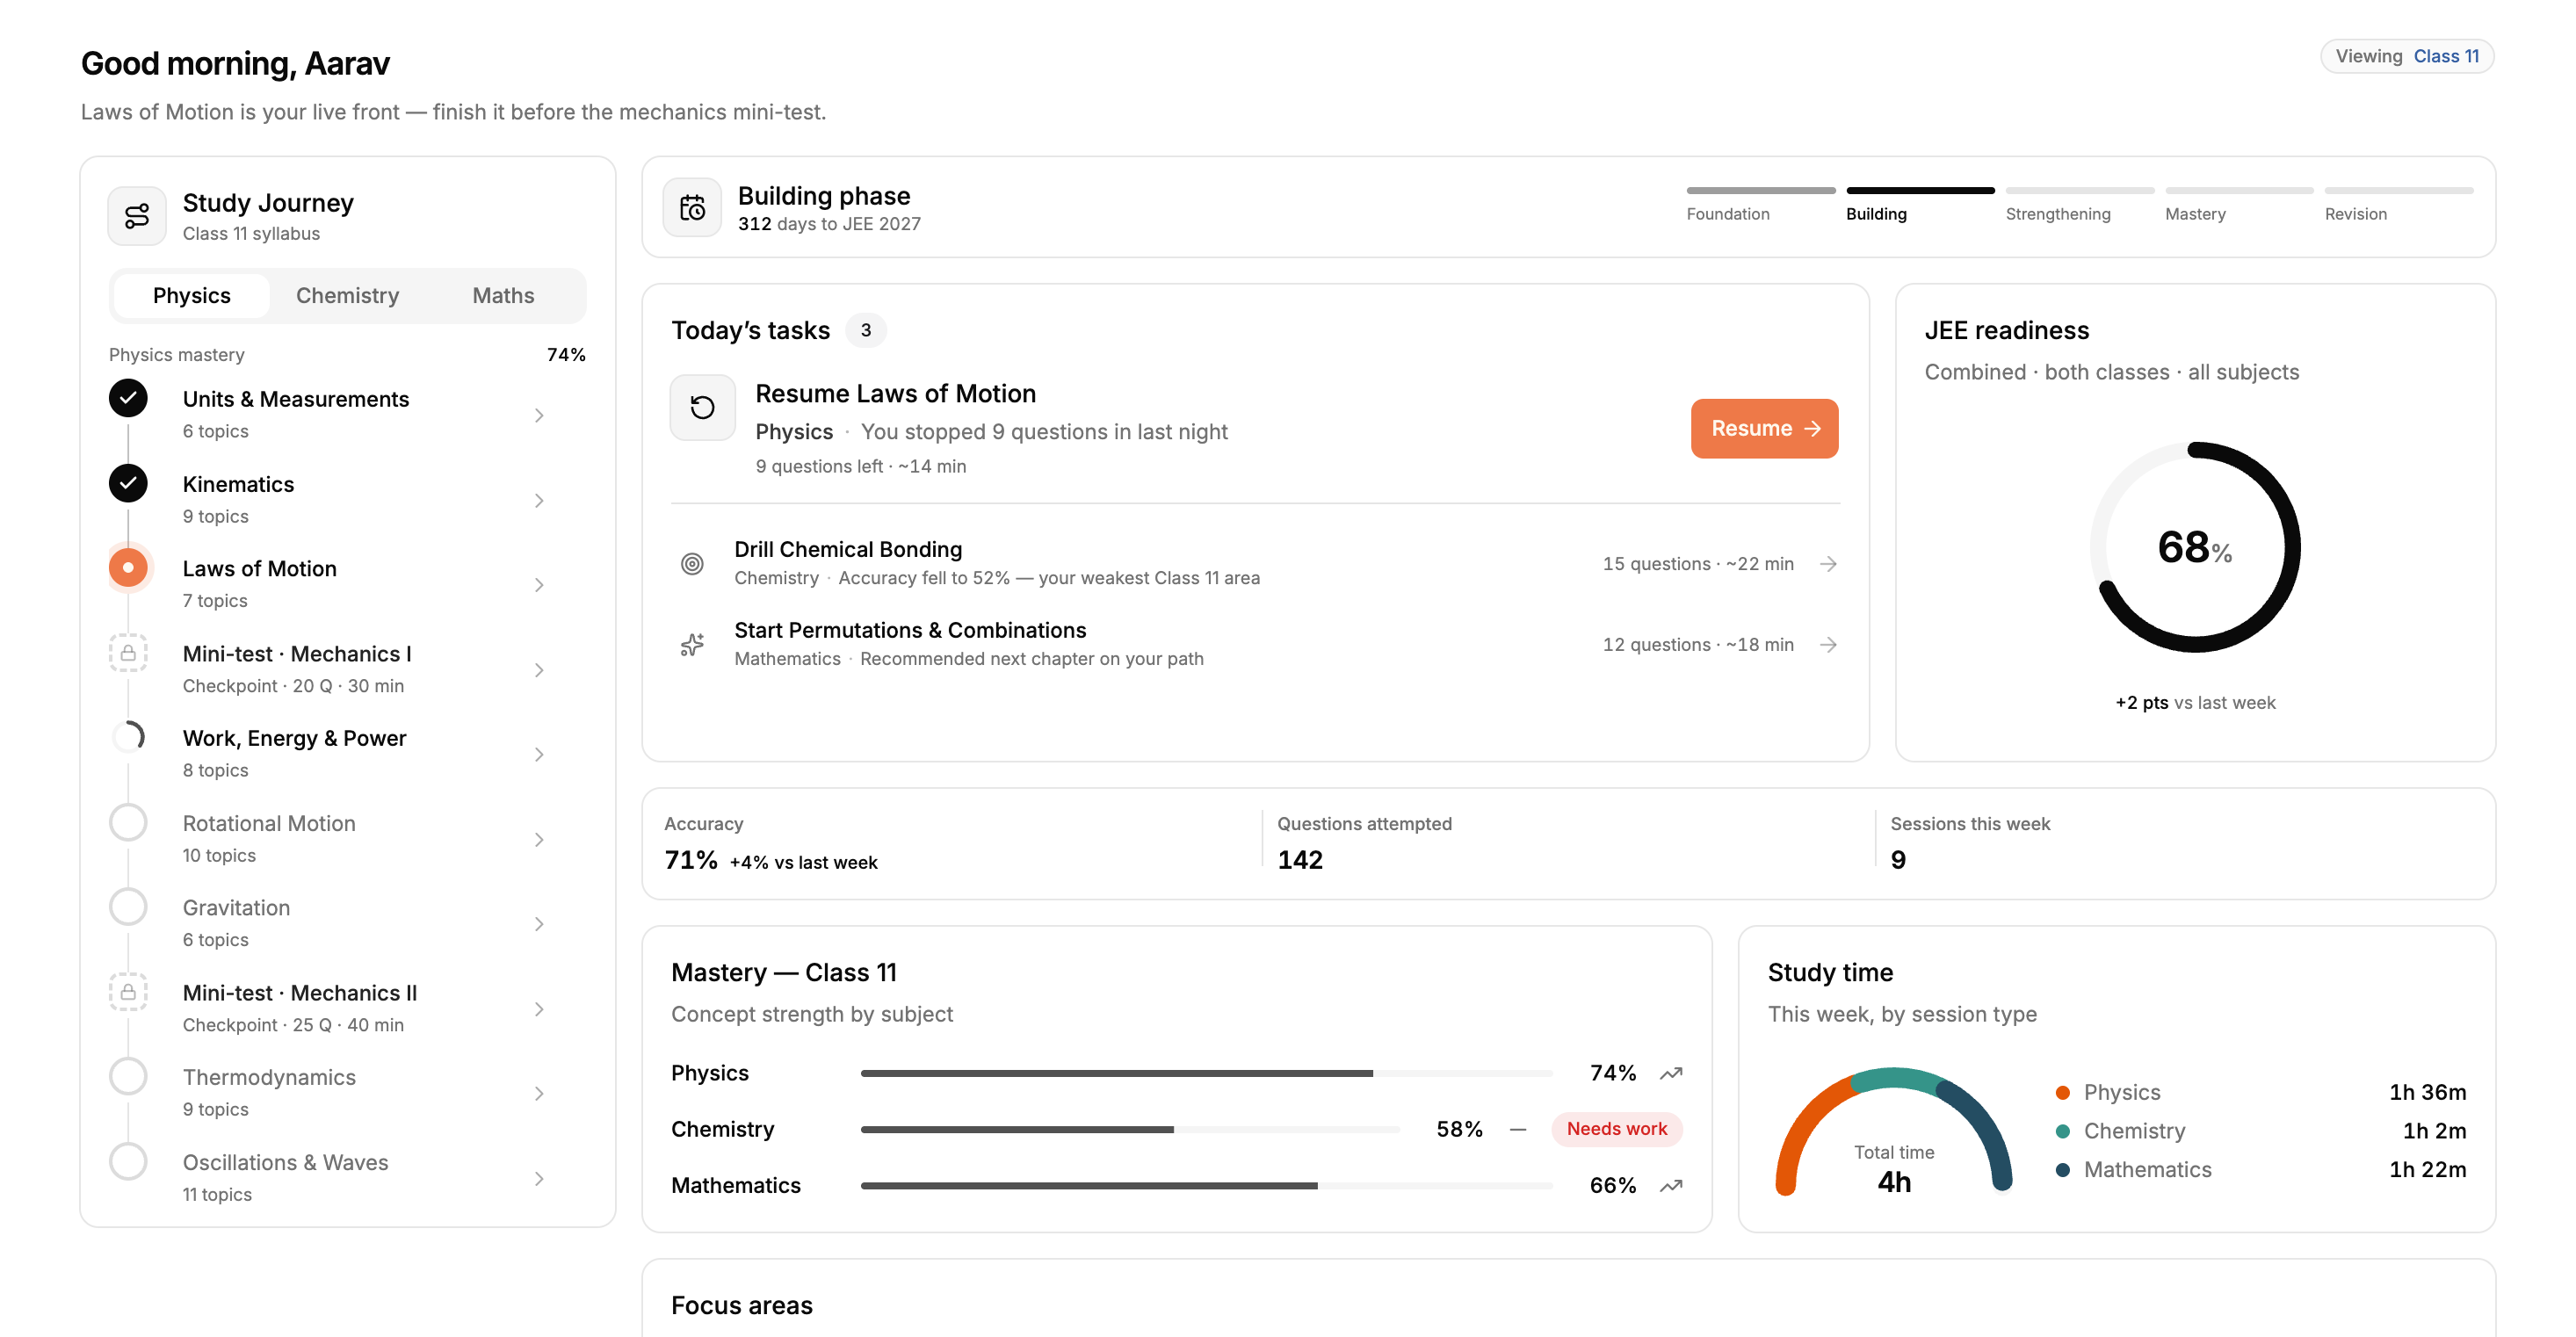Click the trending-up icon in the Mathematics mastery row
Viewport: 2576px width, 1337px height.
(x=1670, y=1186)
